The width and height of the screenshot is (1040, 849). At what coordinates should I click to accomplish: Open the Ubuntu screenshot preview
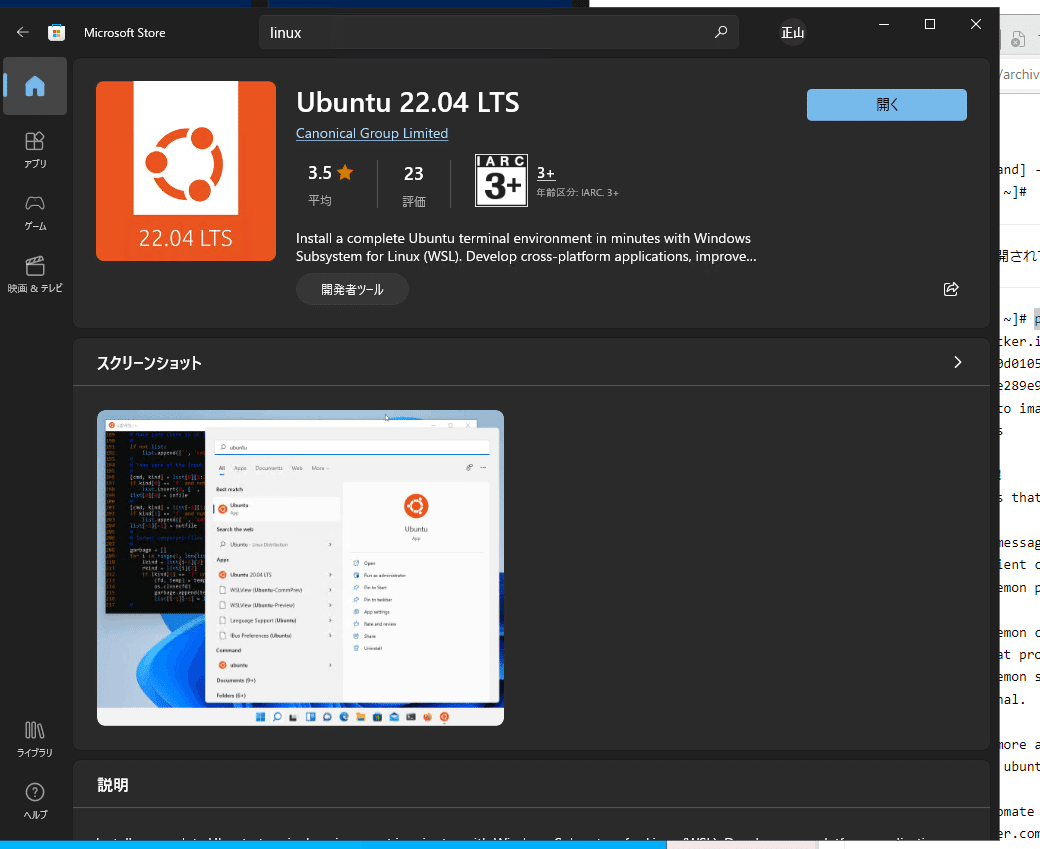300,567
